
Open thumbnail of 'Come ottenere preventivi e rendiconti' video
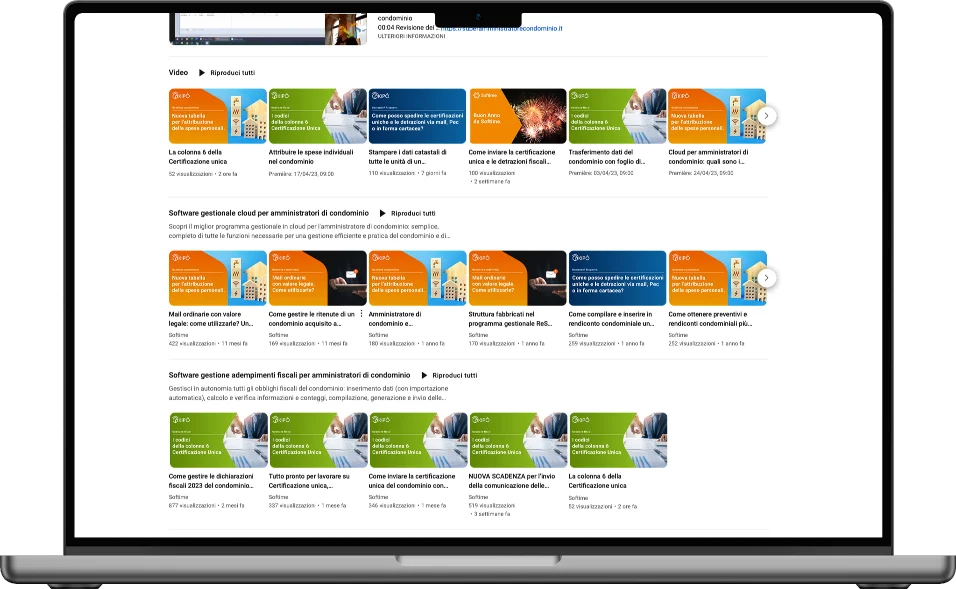[x=718, y=278]
